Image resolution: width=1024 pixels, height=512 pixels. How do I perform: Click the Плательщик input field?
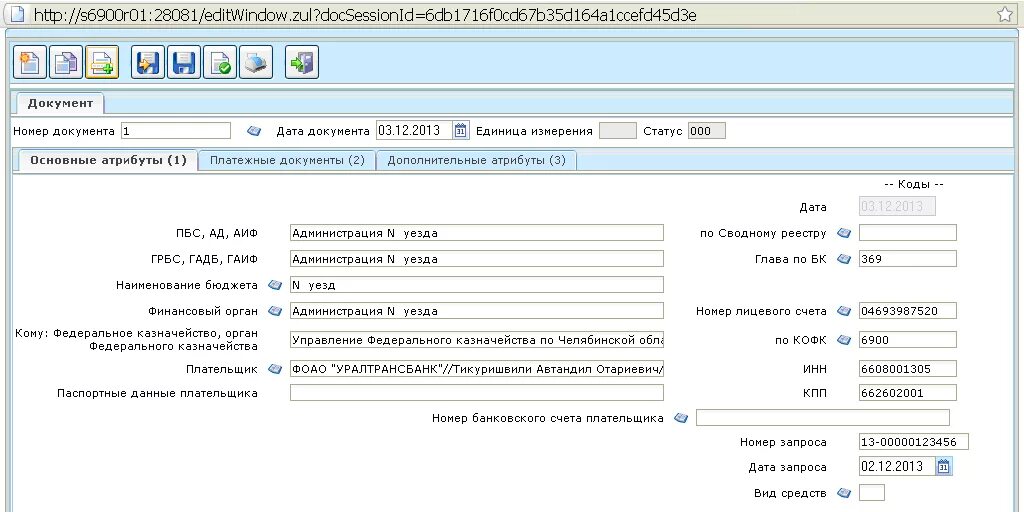coord(477,369)
